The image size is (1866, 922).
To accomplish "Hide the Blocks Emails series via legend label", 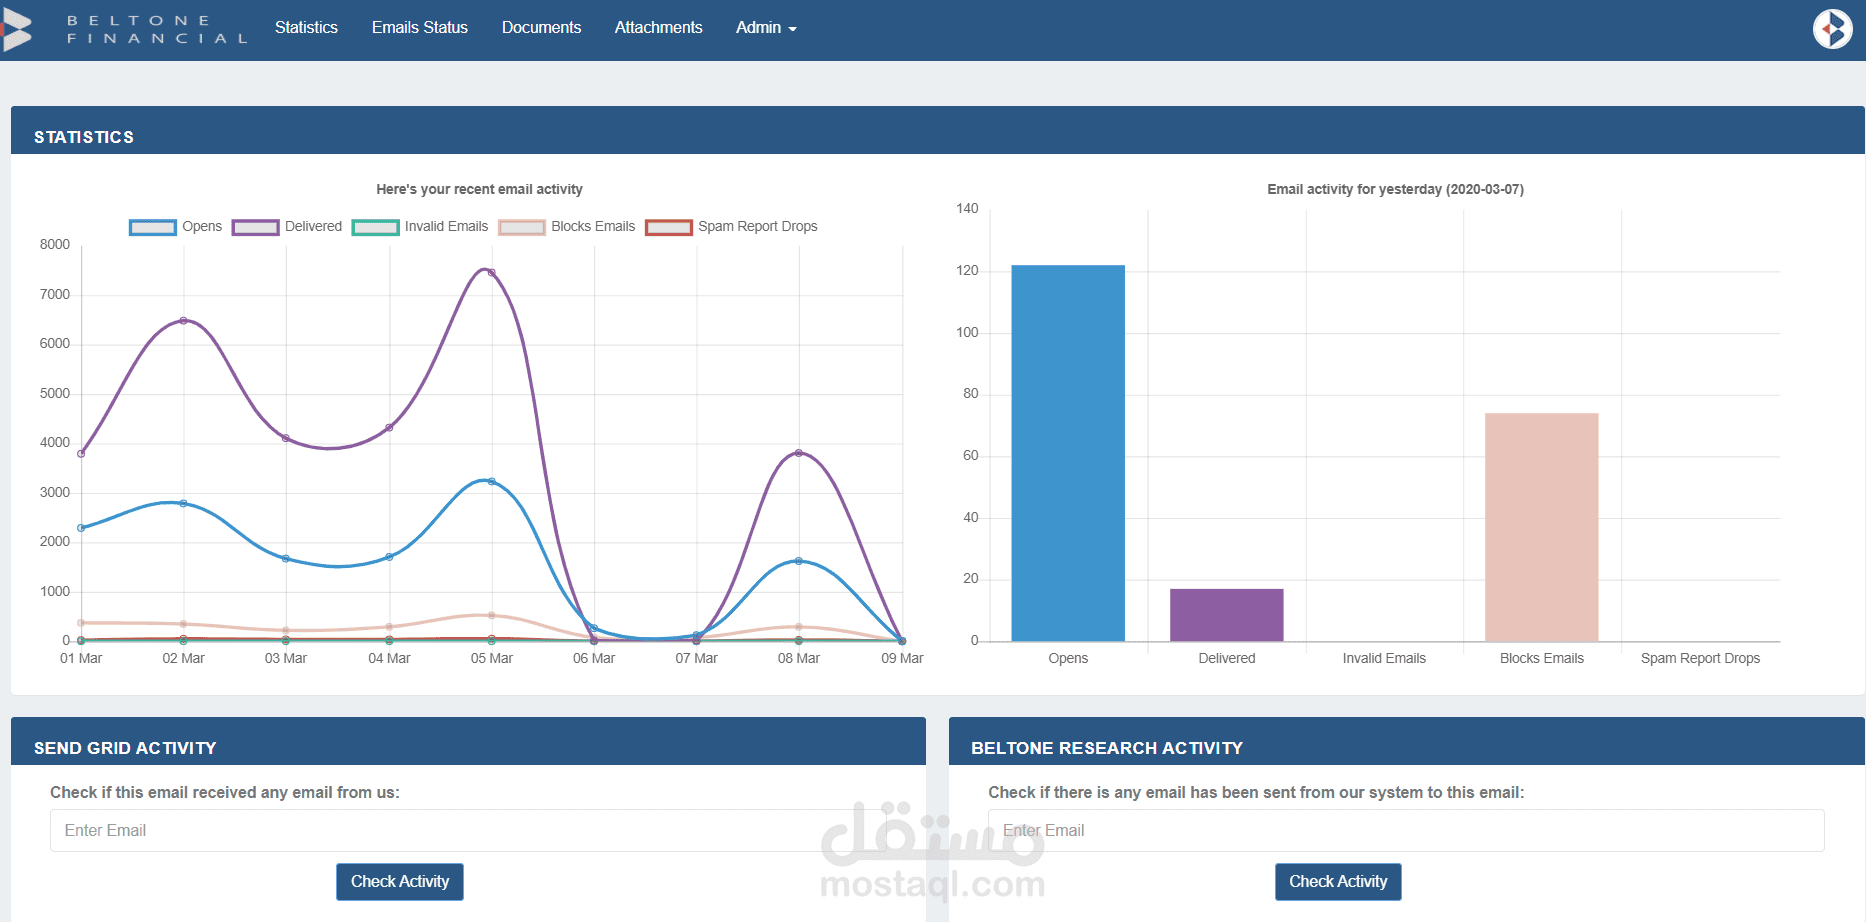I will click(593, 227).
